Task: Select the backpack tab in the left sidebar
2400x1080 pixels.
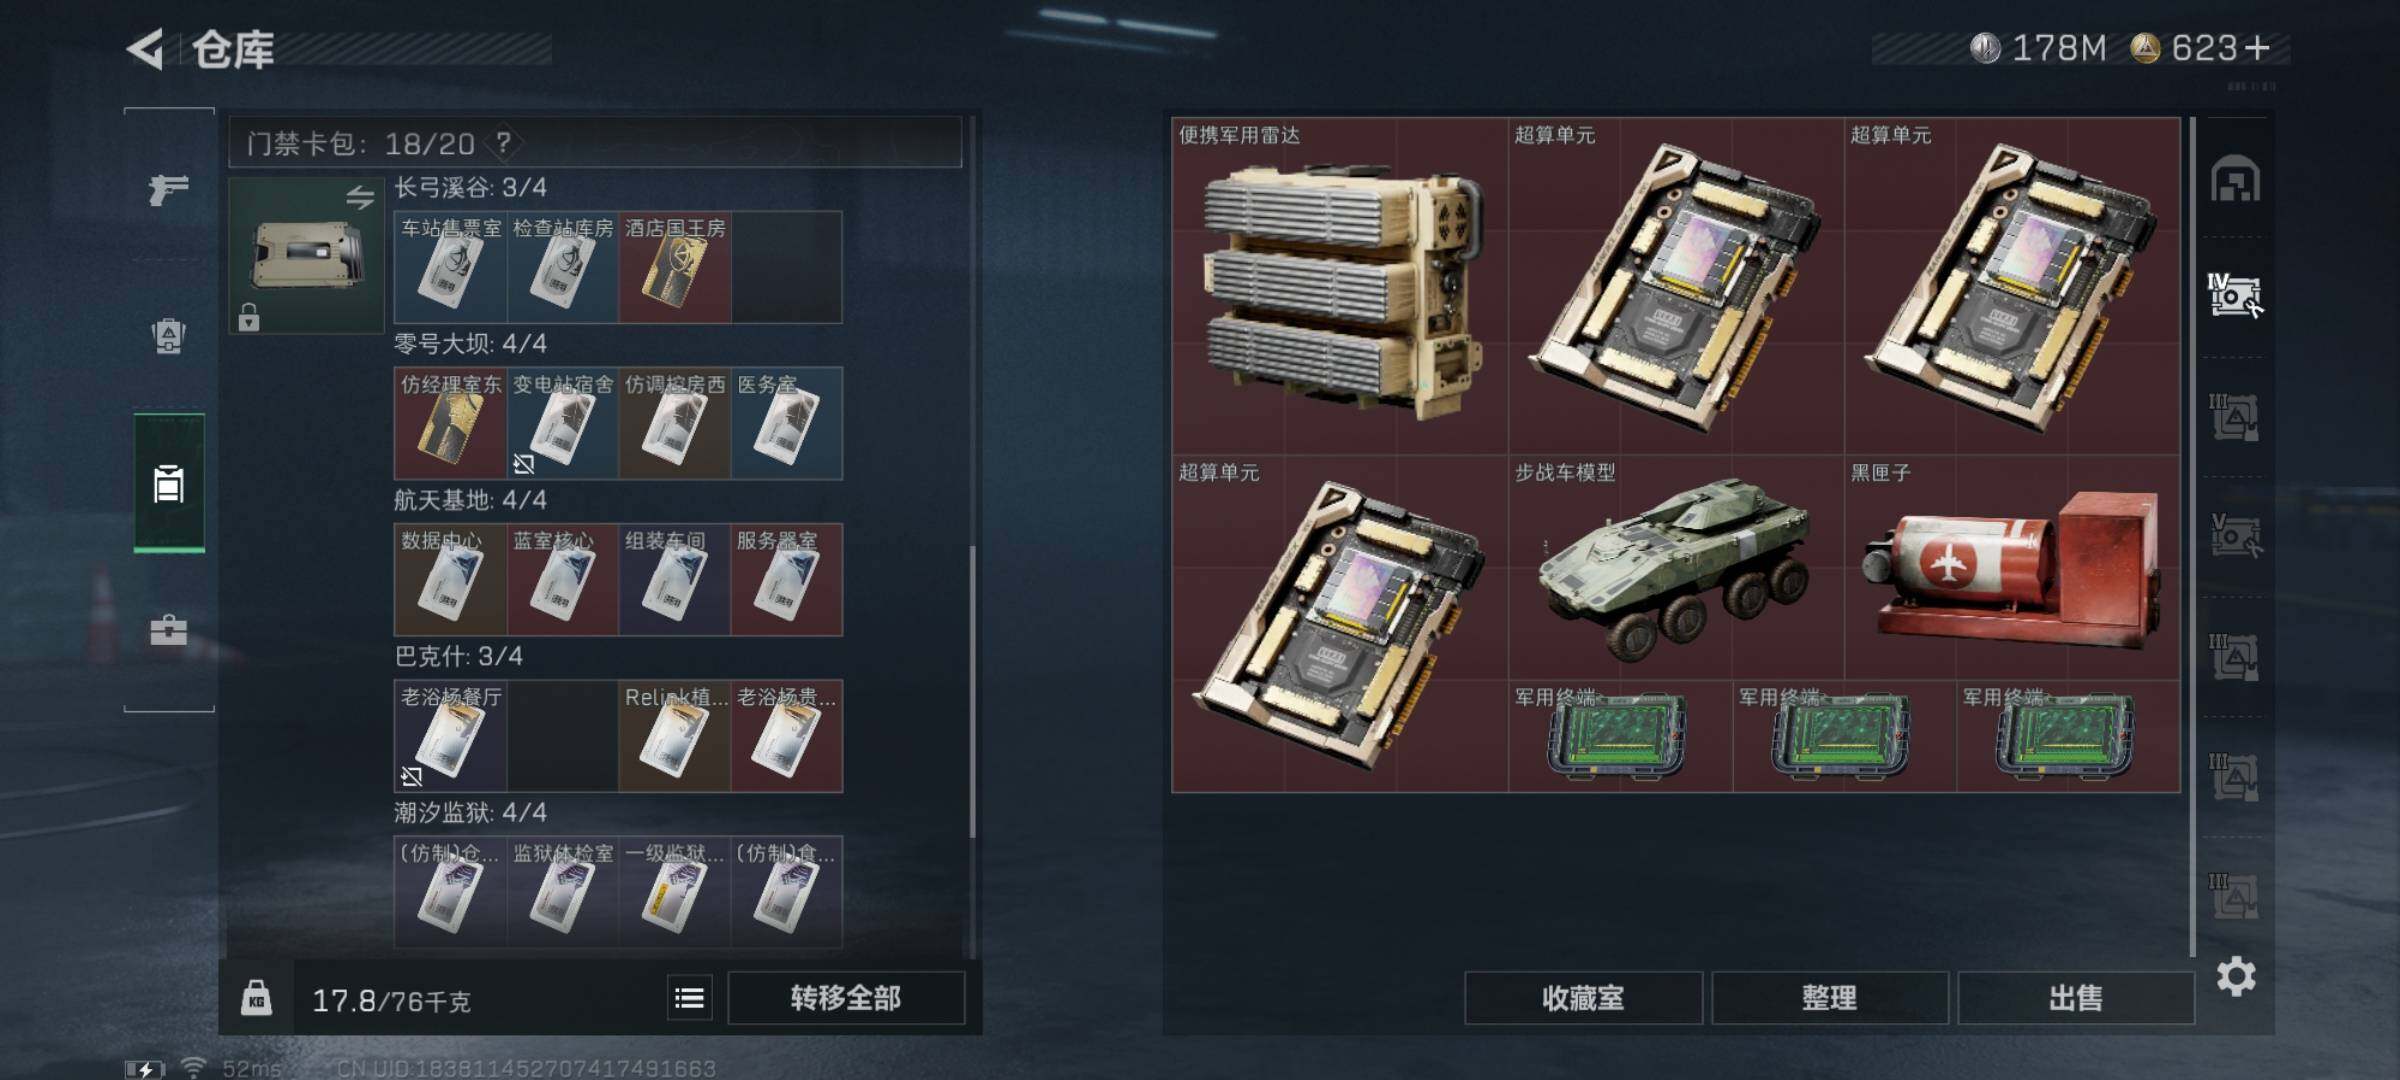Action: pos(168,336)
